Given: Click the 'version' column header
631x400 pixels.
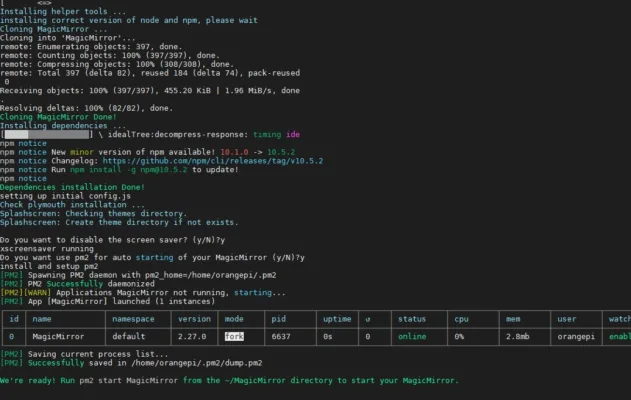Looking at the screenshot, I should tap(194, 319).
